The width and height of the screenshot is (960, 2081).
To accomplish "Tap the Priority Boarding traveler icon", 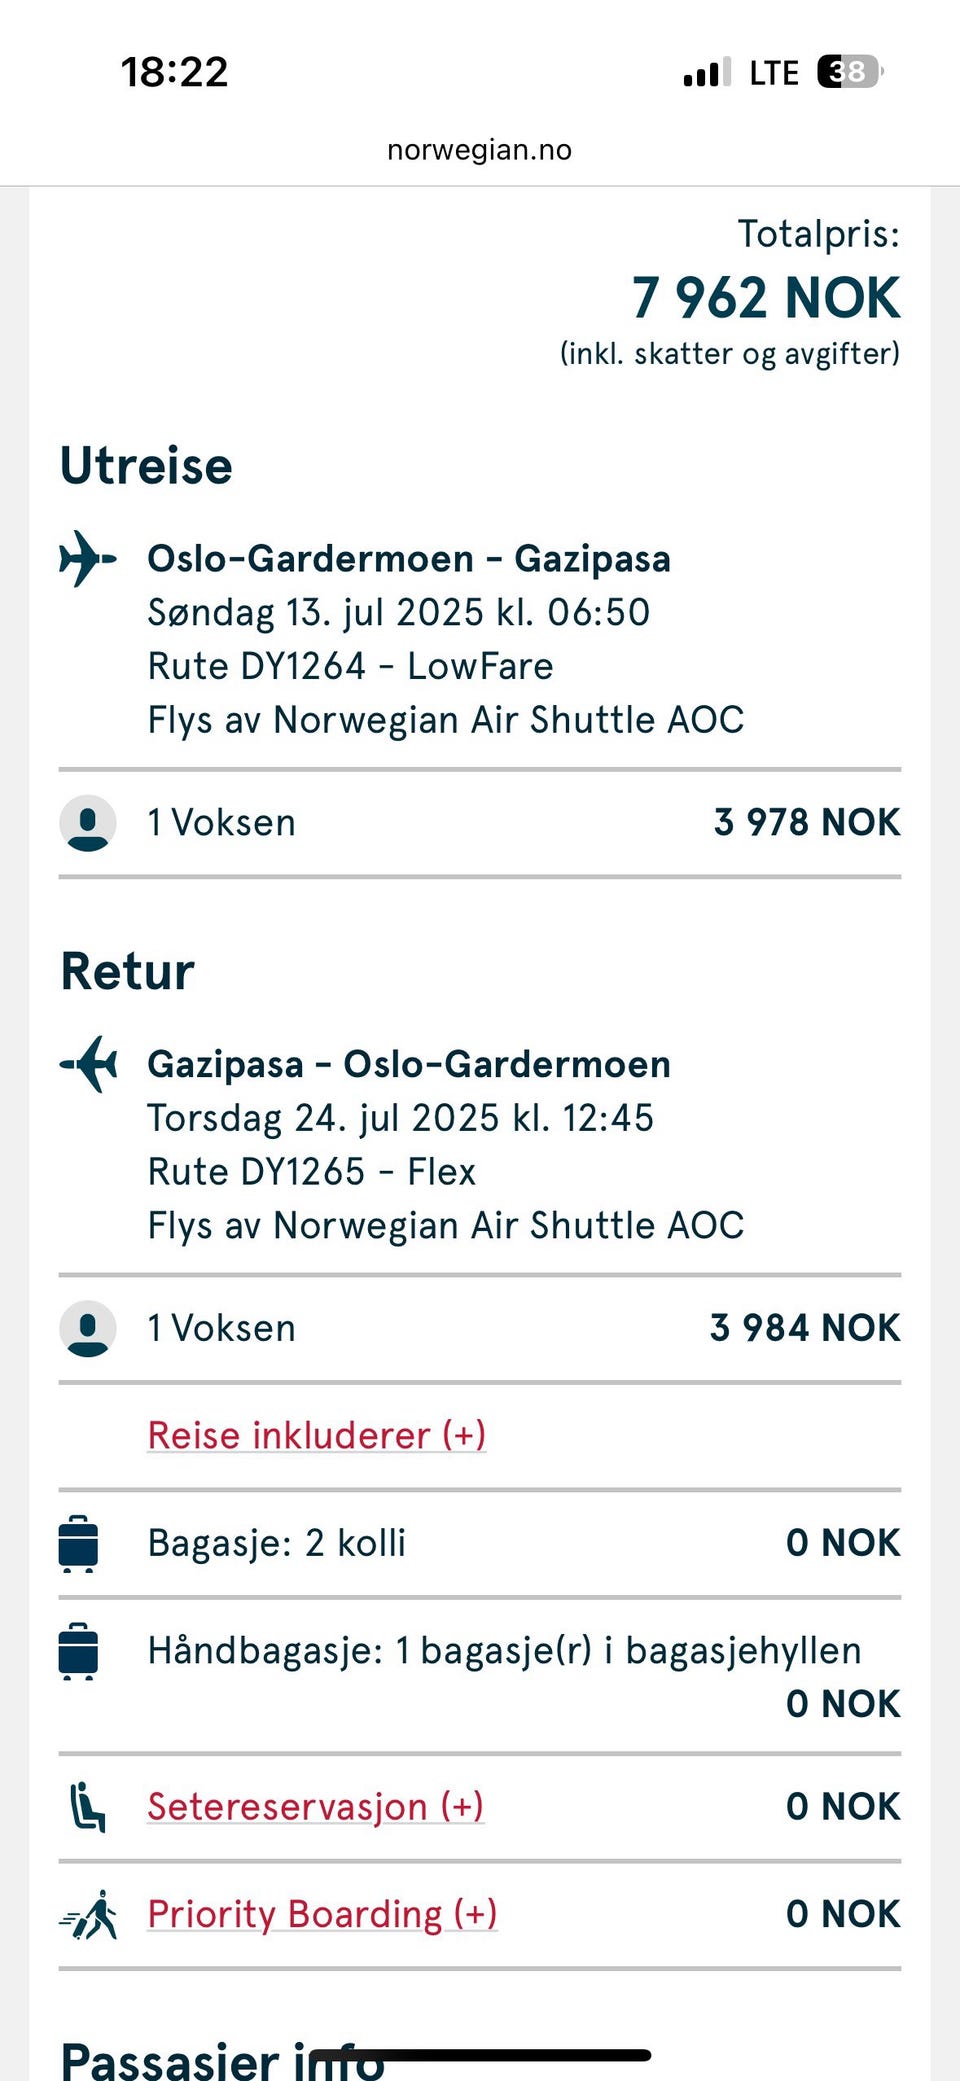I will coord(89,1914).
